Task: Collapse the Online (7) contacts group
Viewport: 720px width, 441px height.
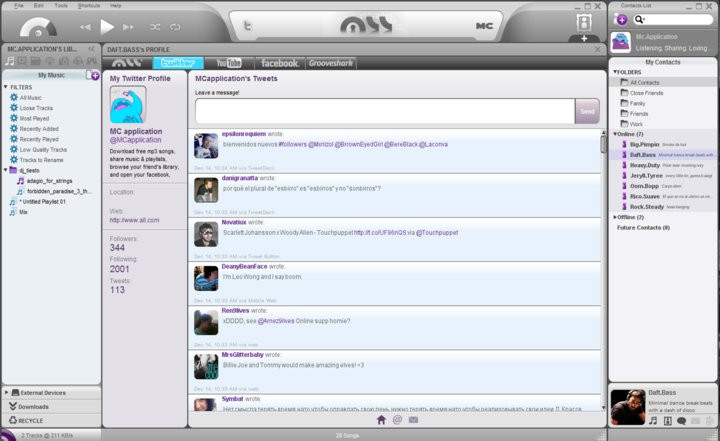Action: [x=615, y=134]
